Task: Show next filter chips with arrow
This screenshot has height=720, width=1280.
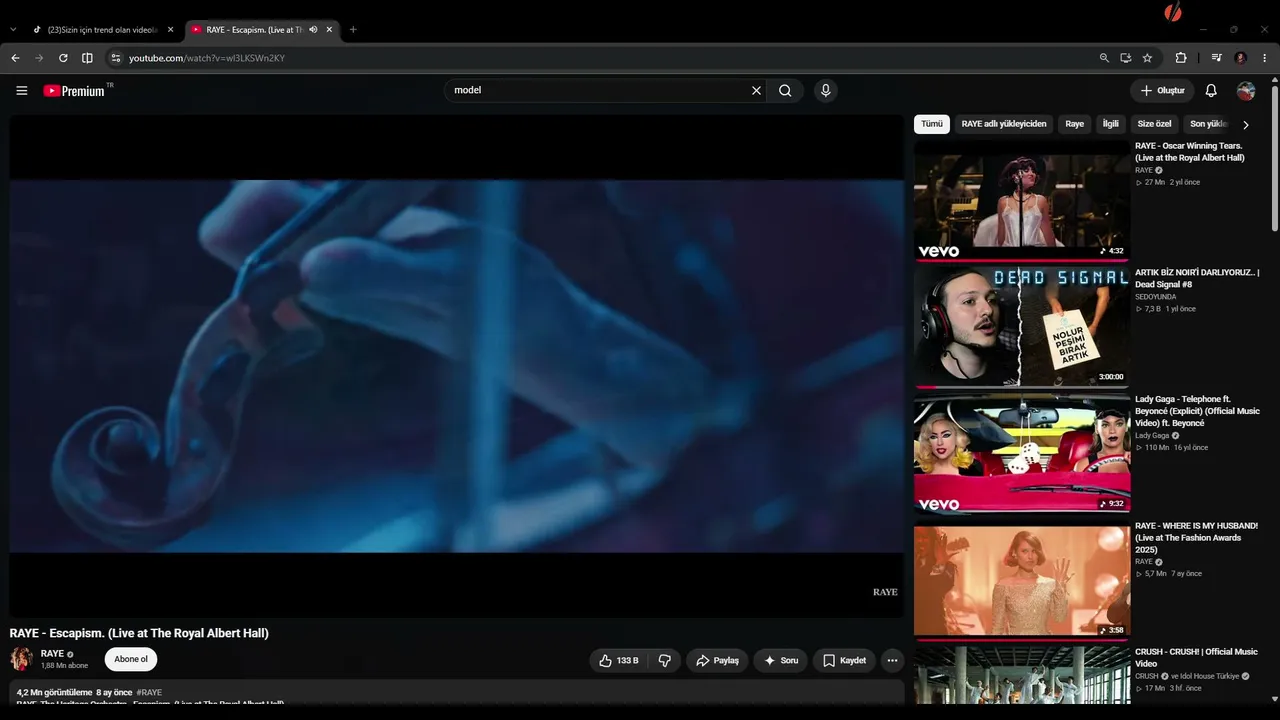Action: (x=1246, y=125)
